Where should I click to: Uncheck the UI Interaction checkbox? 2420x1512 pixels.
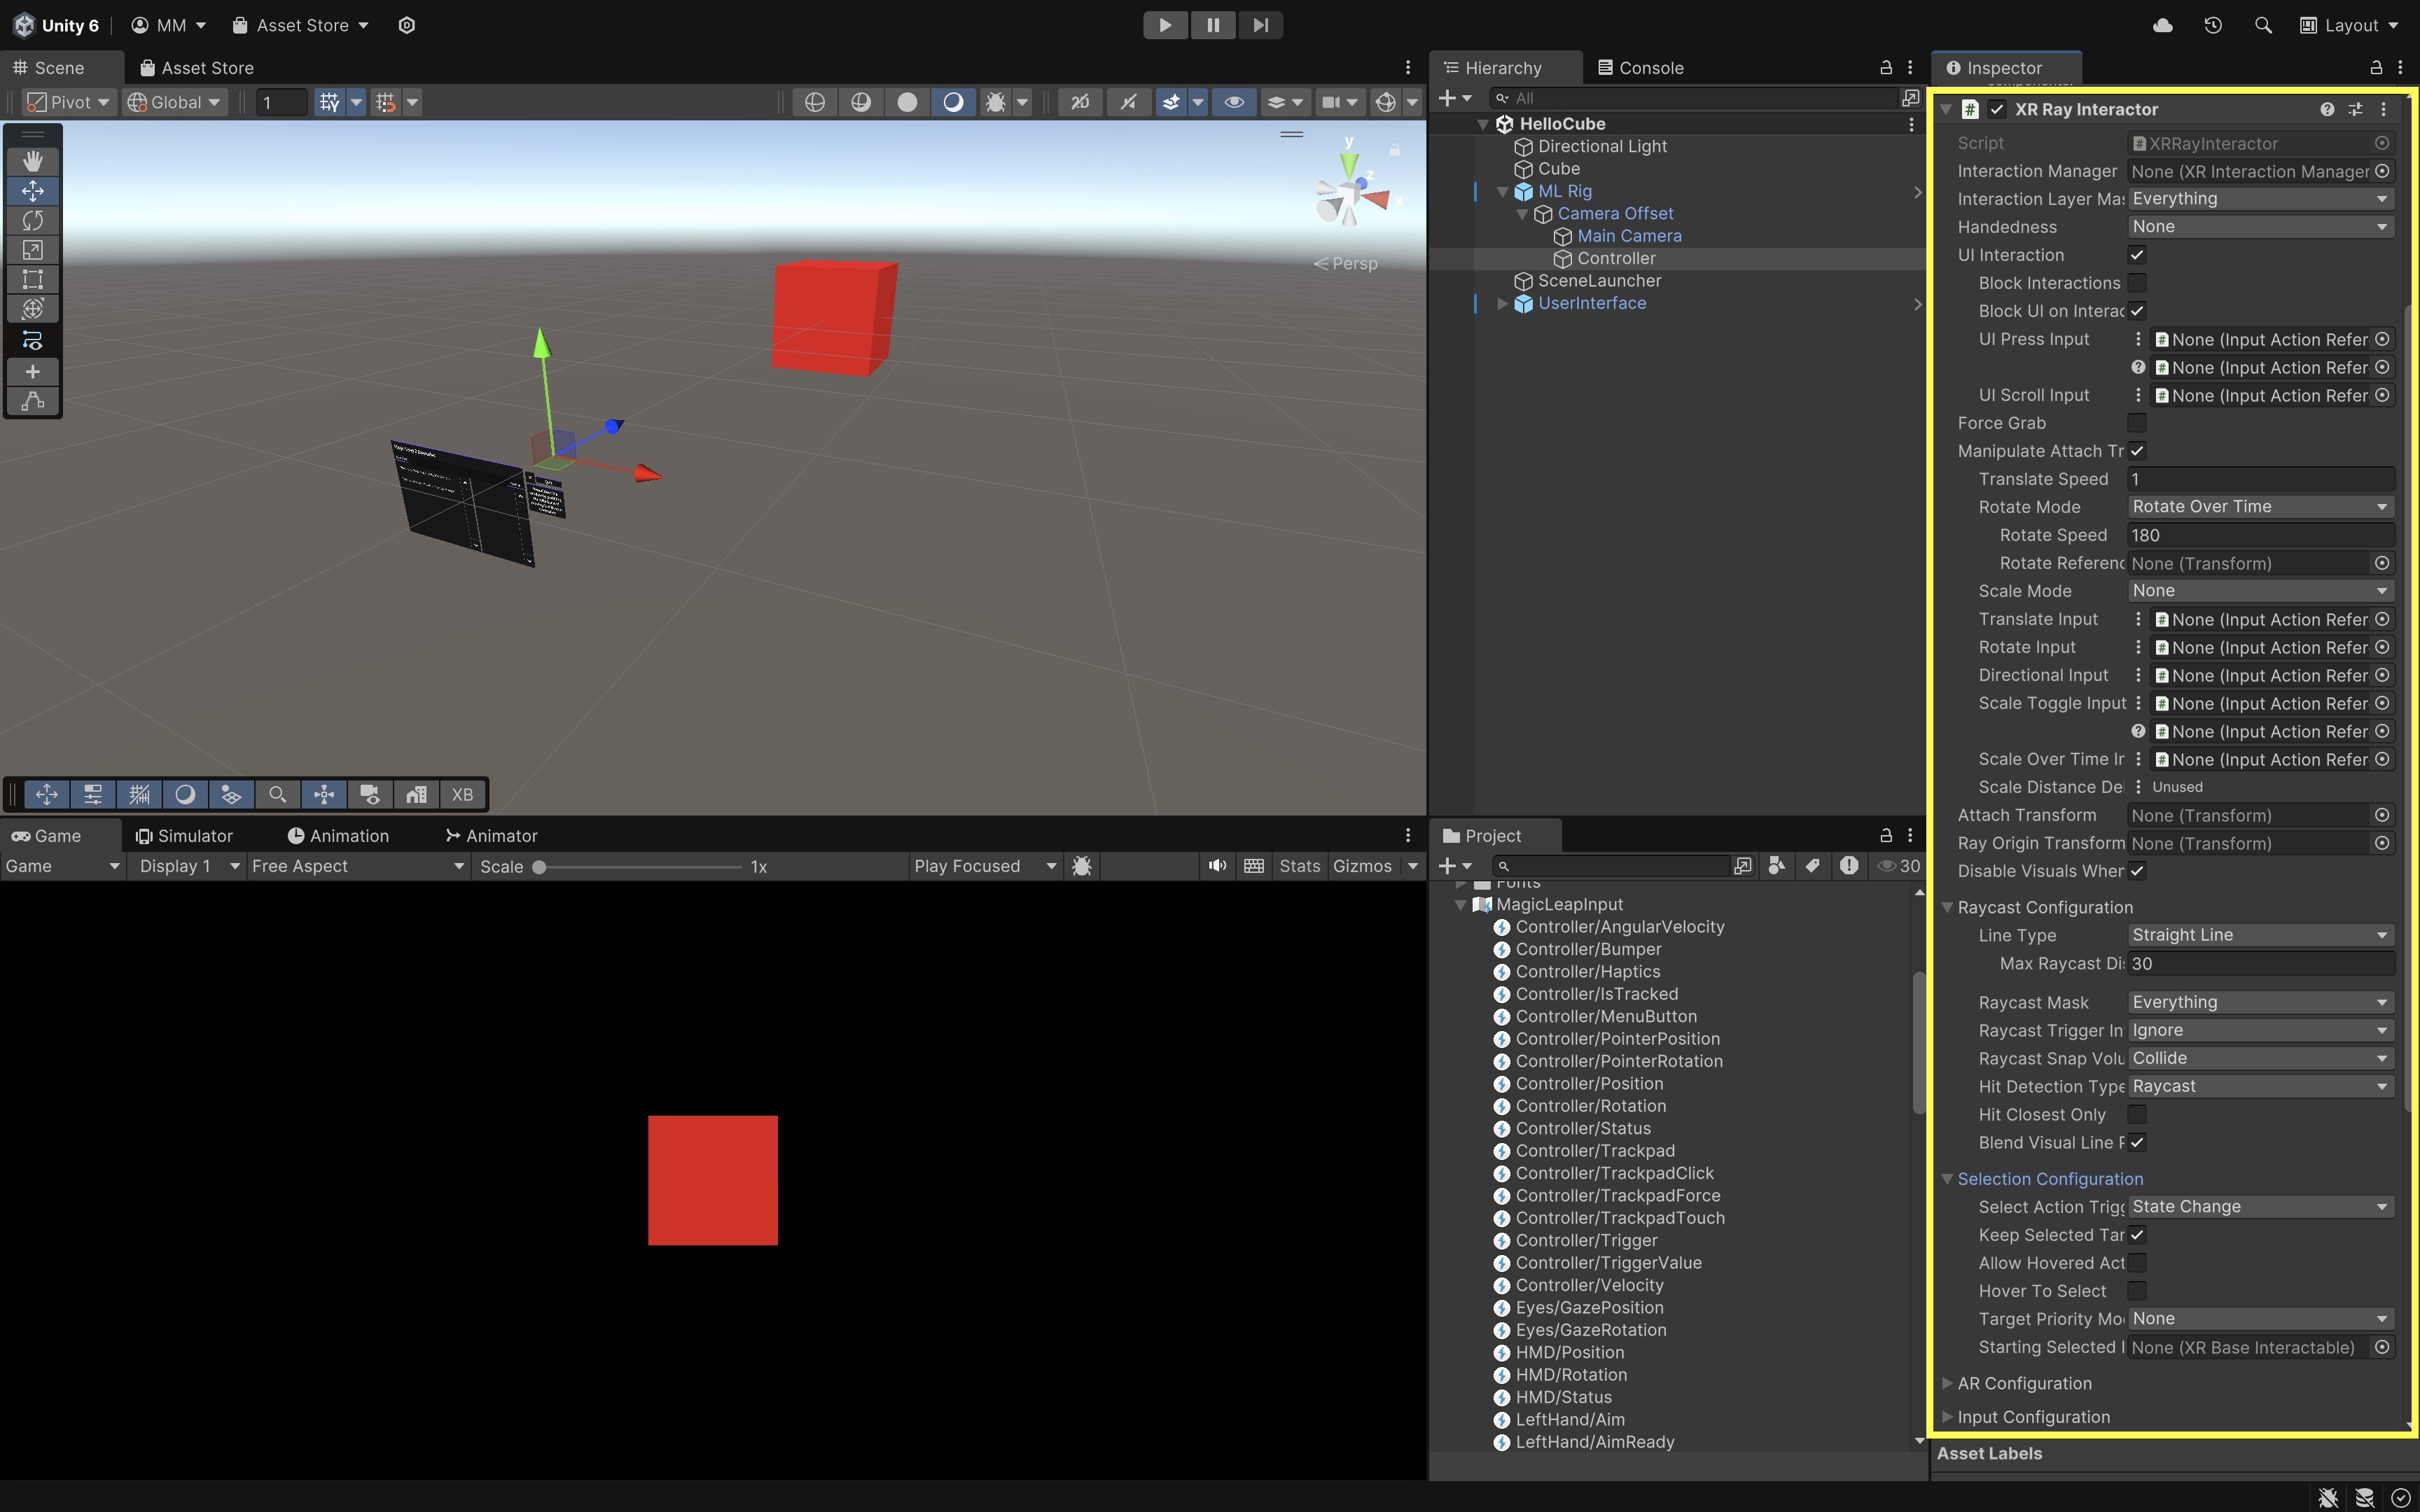[x=2137, y=255]
